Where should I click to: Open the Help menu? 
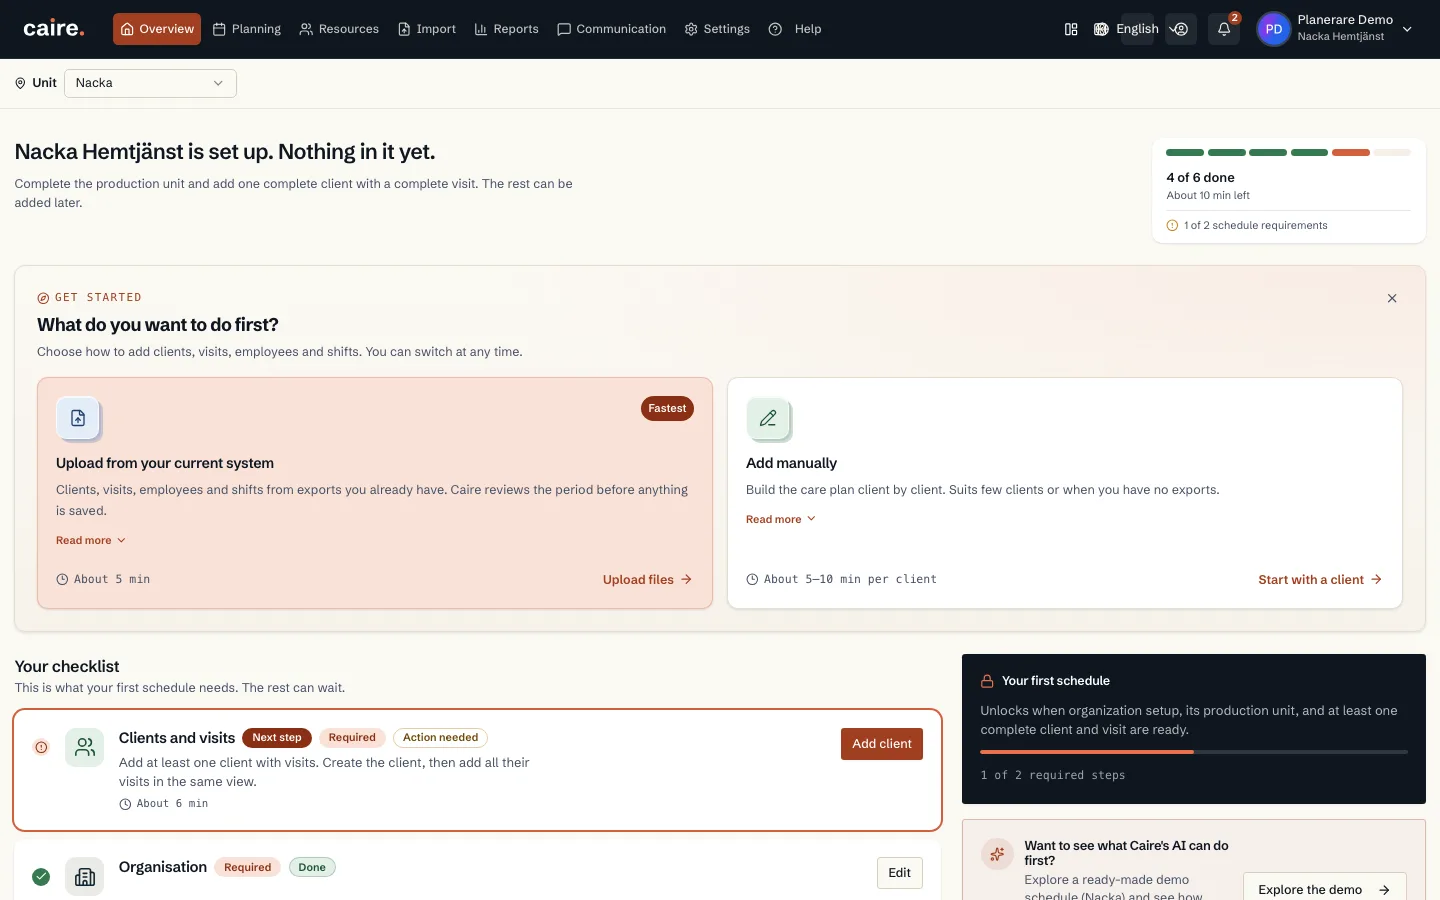795,29
